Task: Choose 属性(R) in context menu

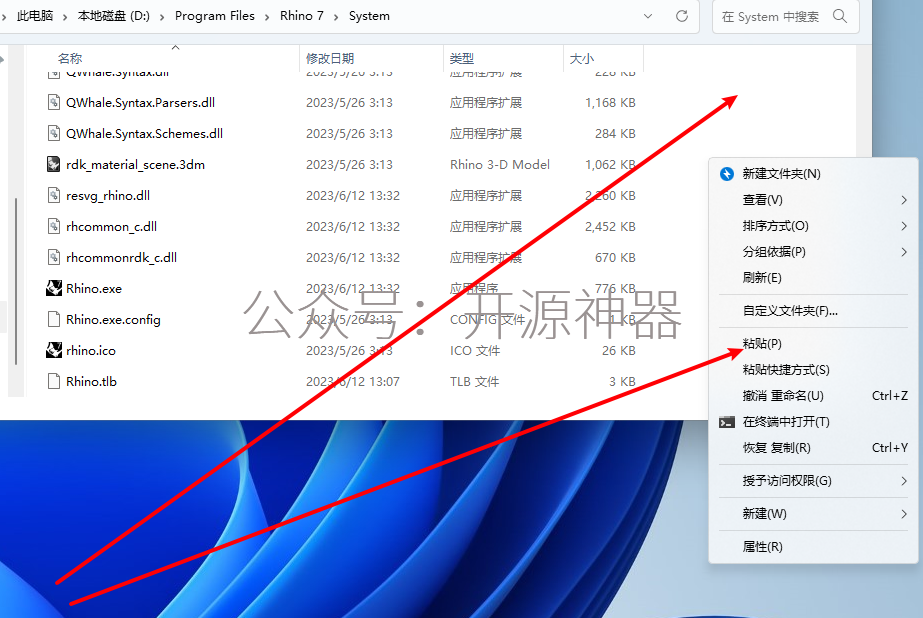Action: coord(814,547)
